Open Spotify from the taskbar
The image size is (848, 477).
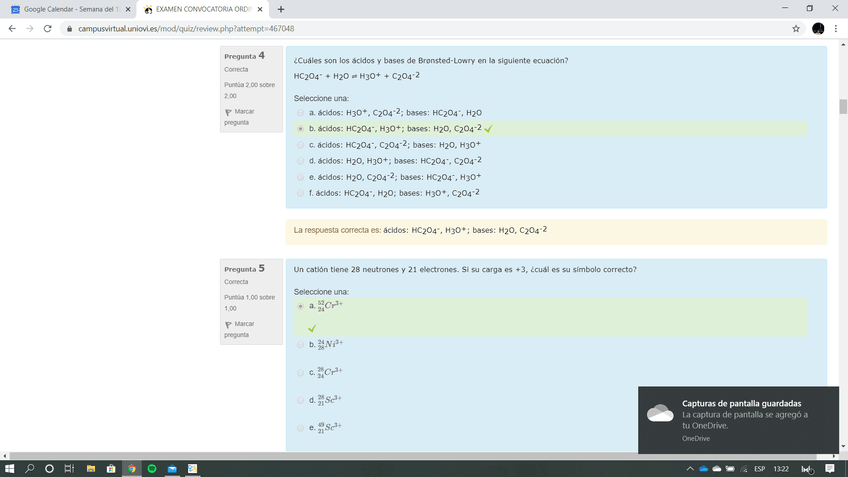[x=152, y=468]
